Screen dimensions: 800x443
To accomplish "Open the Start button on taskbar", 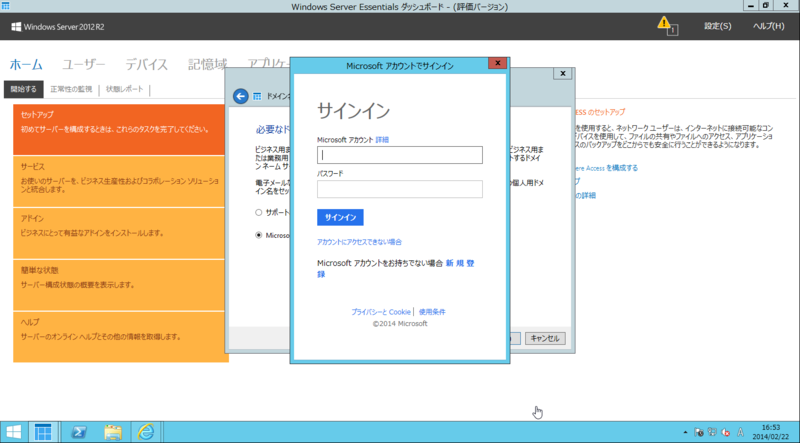I will (x=14, y=432).
